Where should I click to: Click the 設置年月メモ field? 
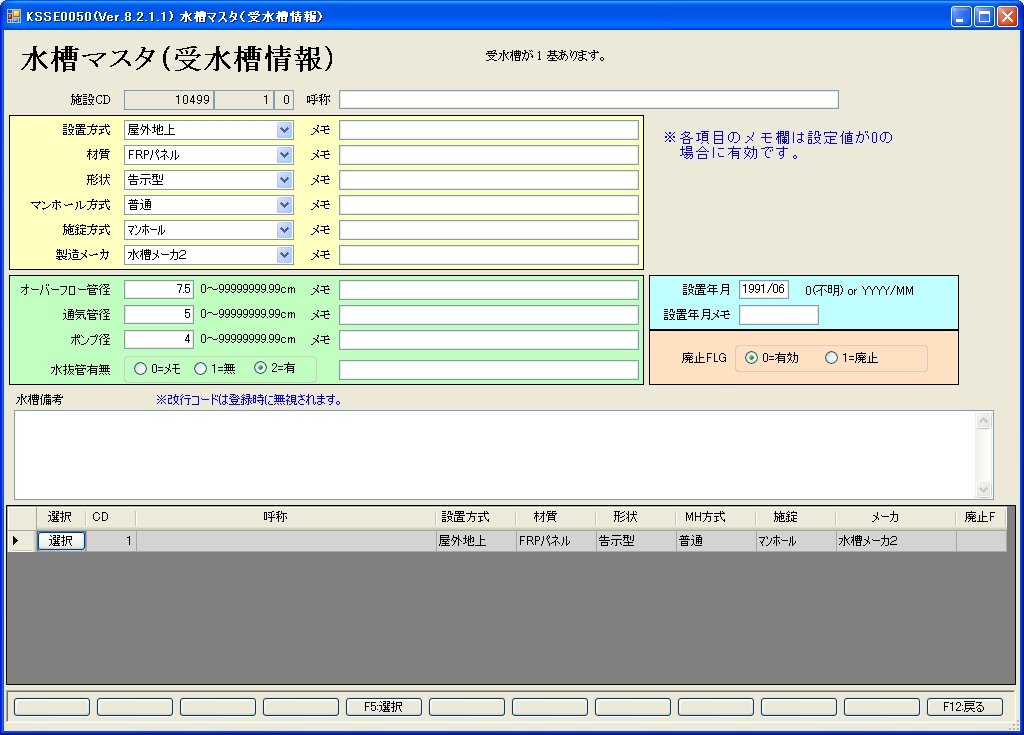tap(778, 315)
